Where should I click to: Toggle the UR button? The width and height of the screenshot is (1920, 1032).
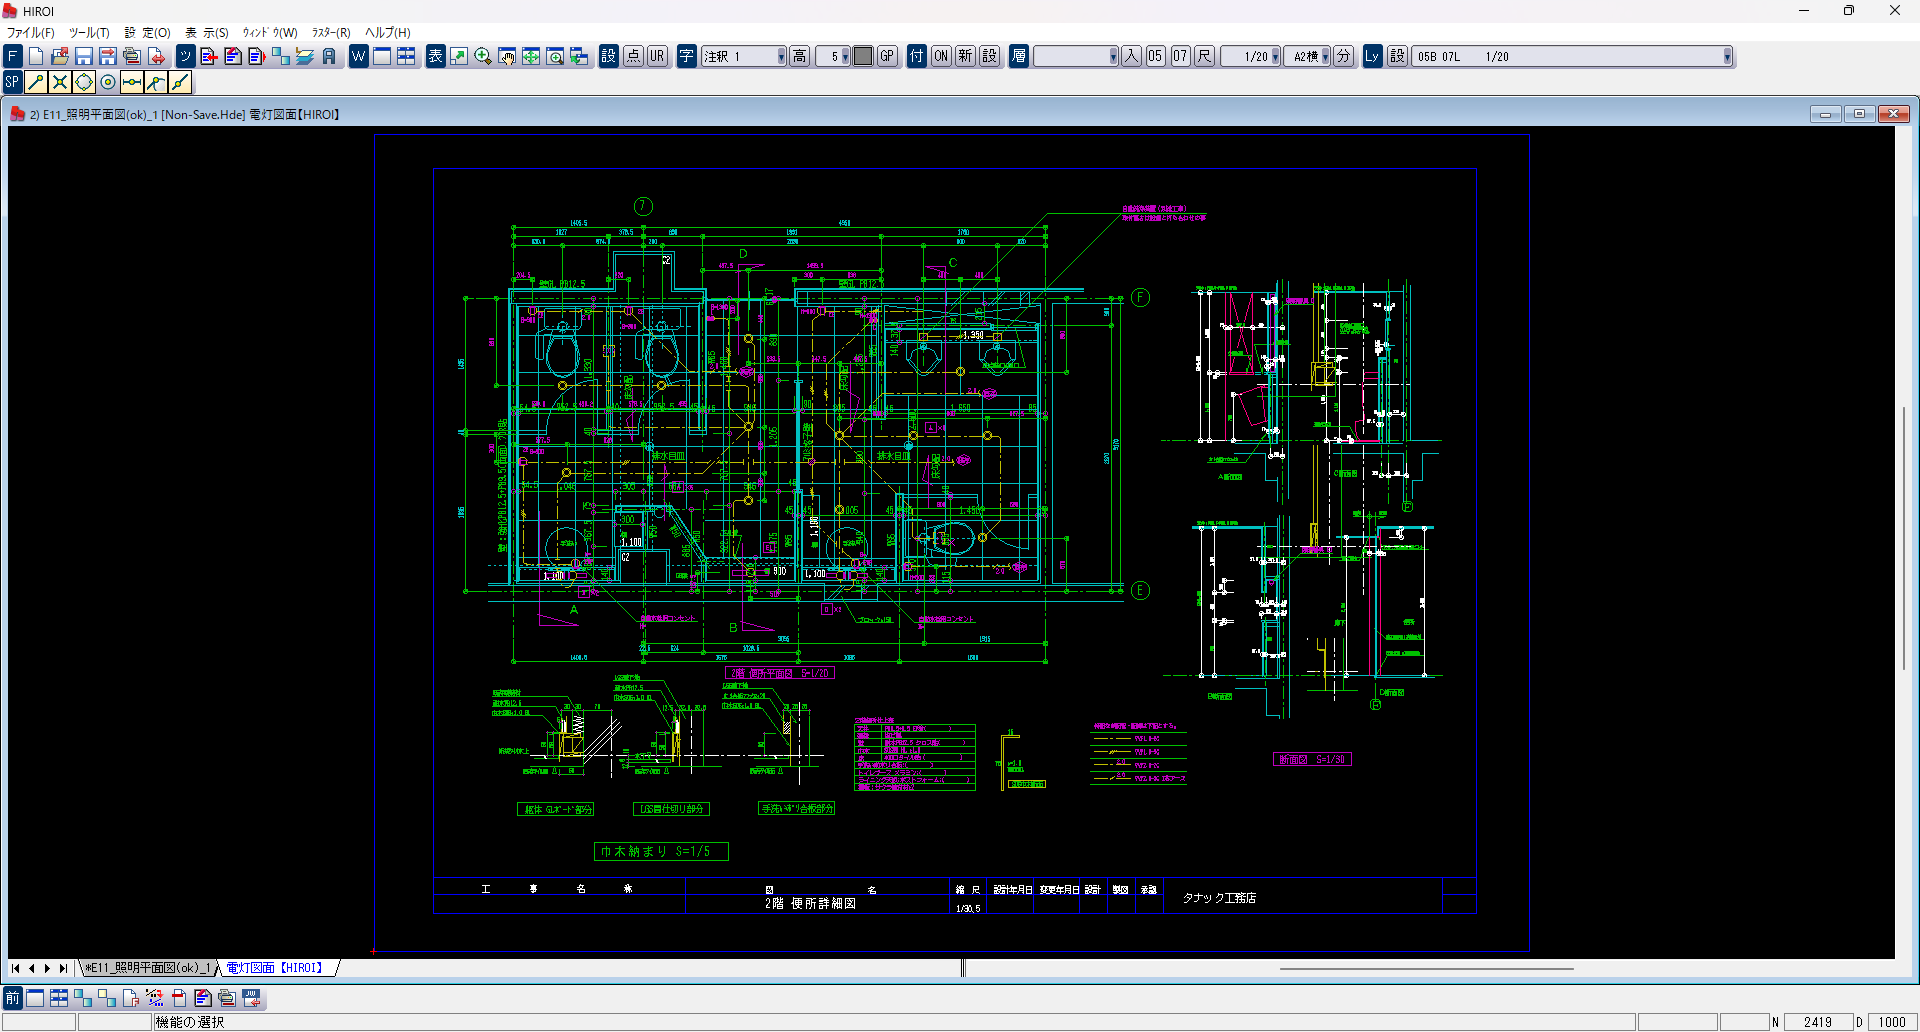click(657, 57)
